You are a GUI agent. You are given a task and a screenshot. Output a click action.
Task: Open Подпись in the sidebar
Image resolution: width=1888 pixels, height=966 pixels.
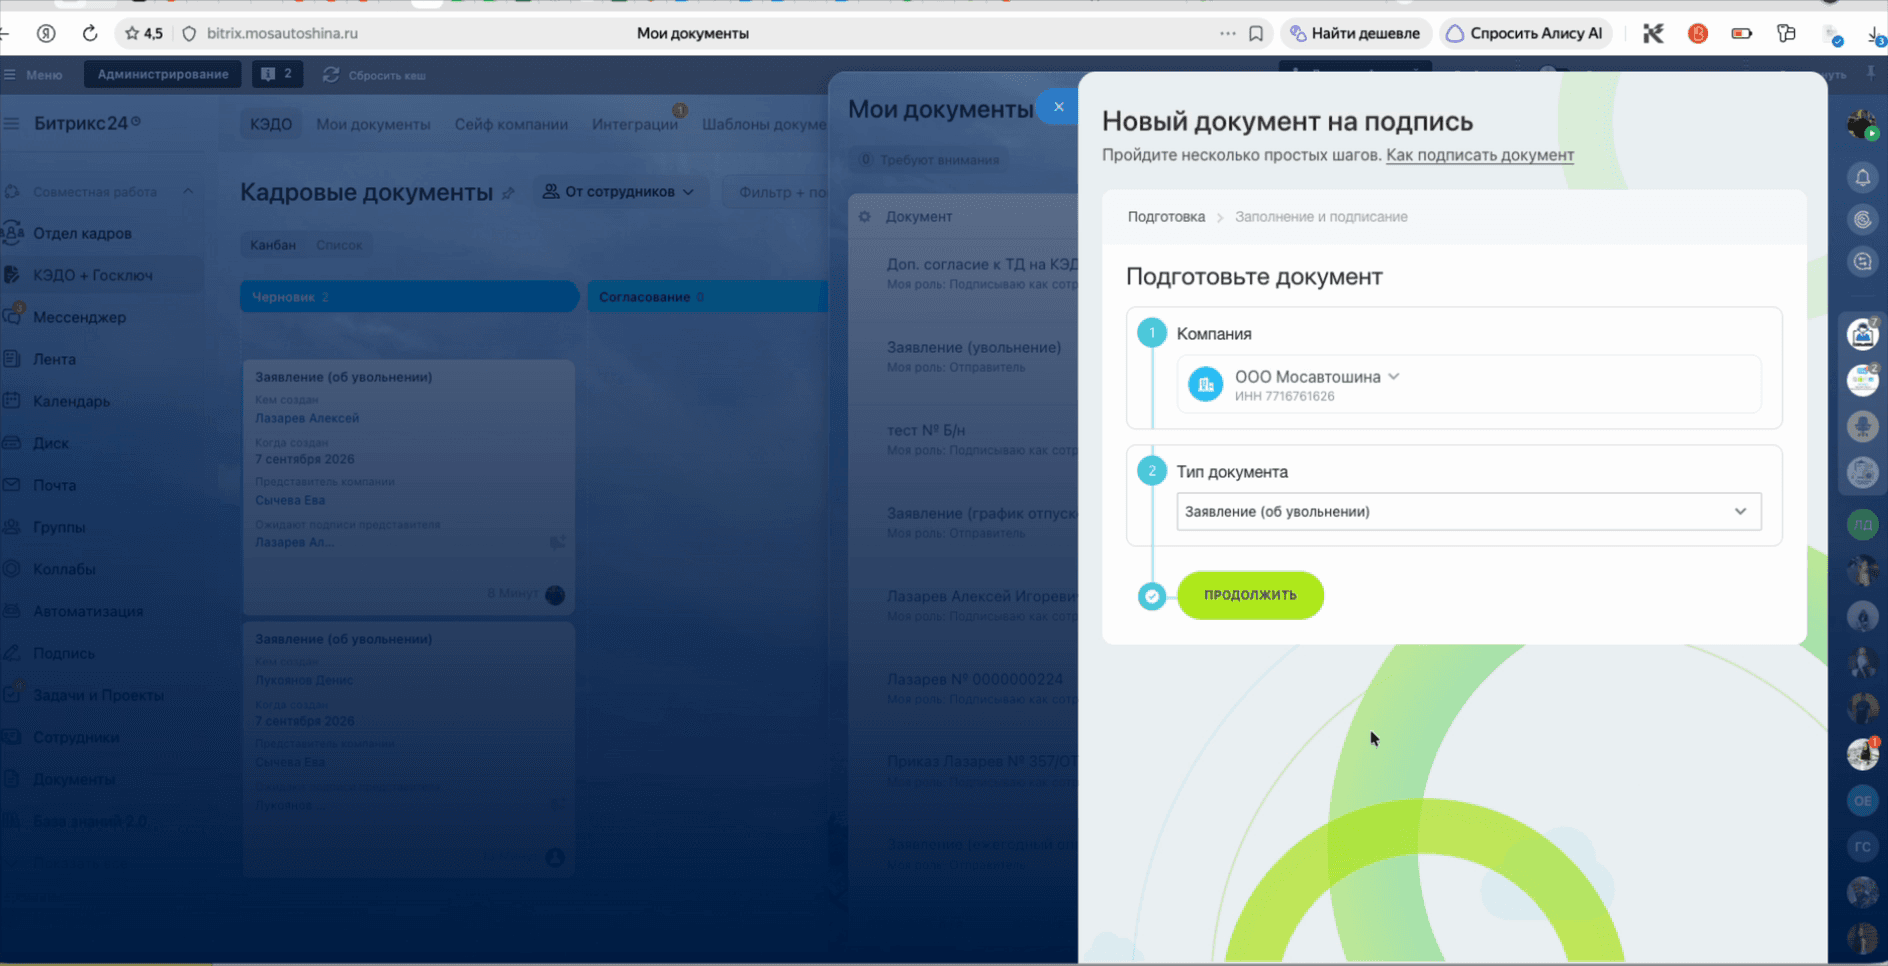64,653
